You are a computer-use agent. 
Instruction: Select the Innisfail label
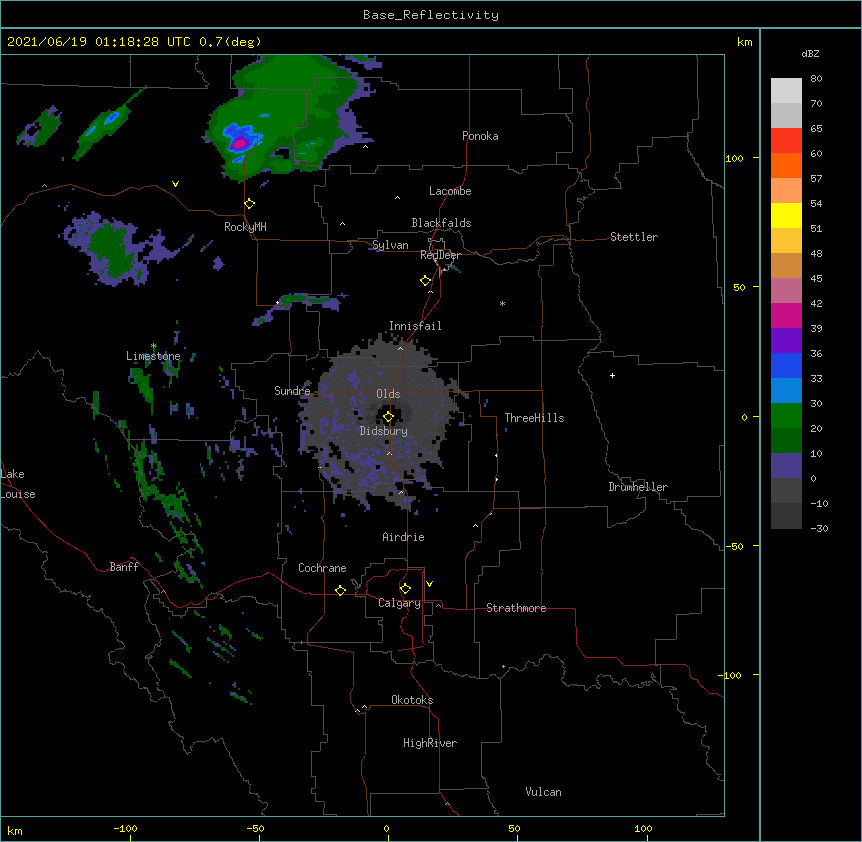(415, 326)
